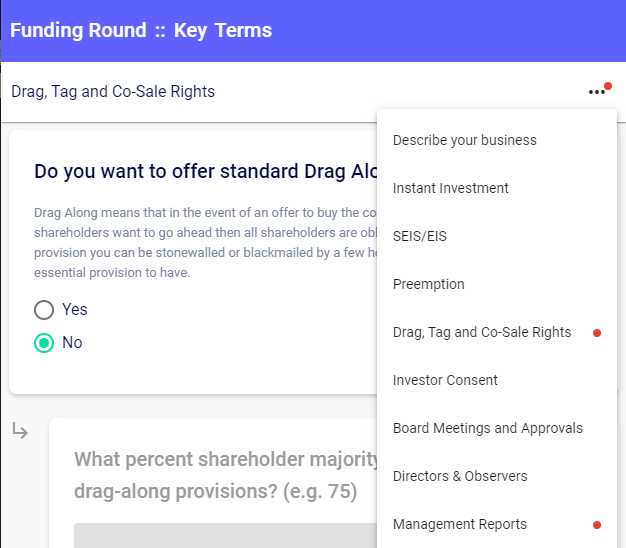This screenshot has width=626, height=548.
Task: Open Management Reports from the menu
Action: click(x=460, y=524)
